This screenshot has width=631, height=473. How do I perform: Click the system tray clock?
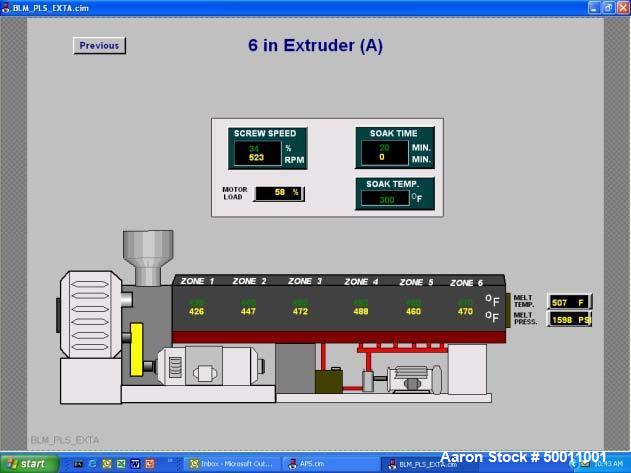[608, 464]
